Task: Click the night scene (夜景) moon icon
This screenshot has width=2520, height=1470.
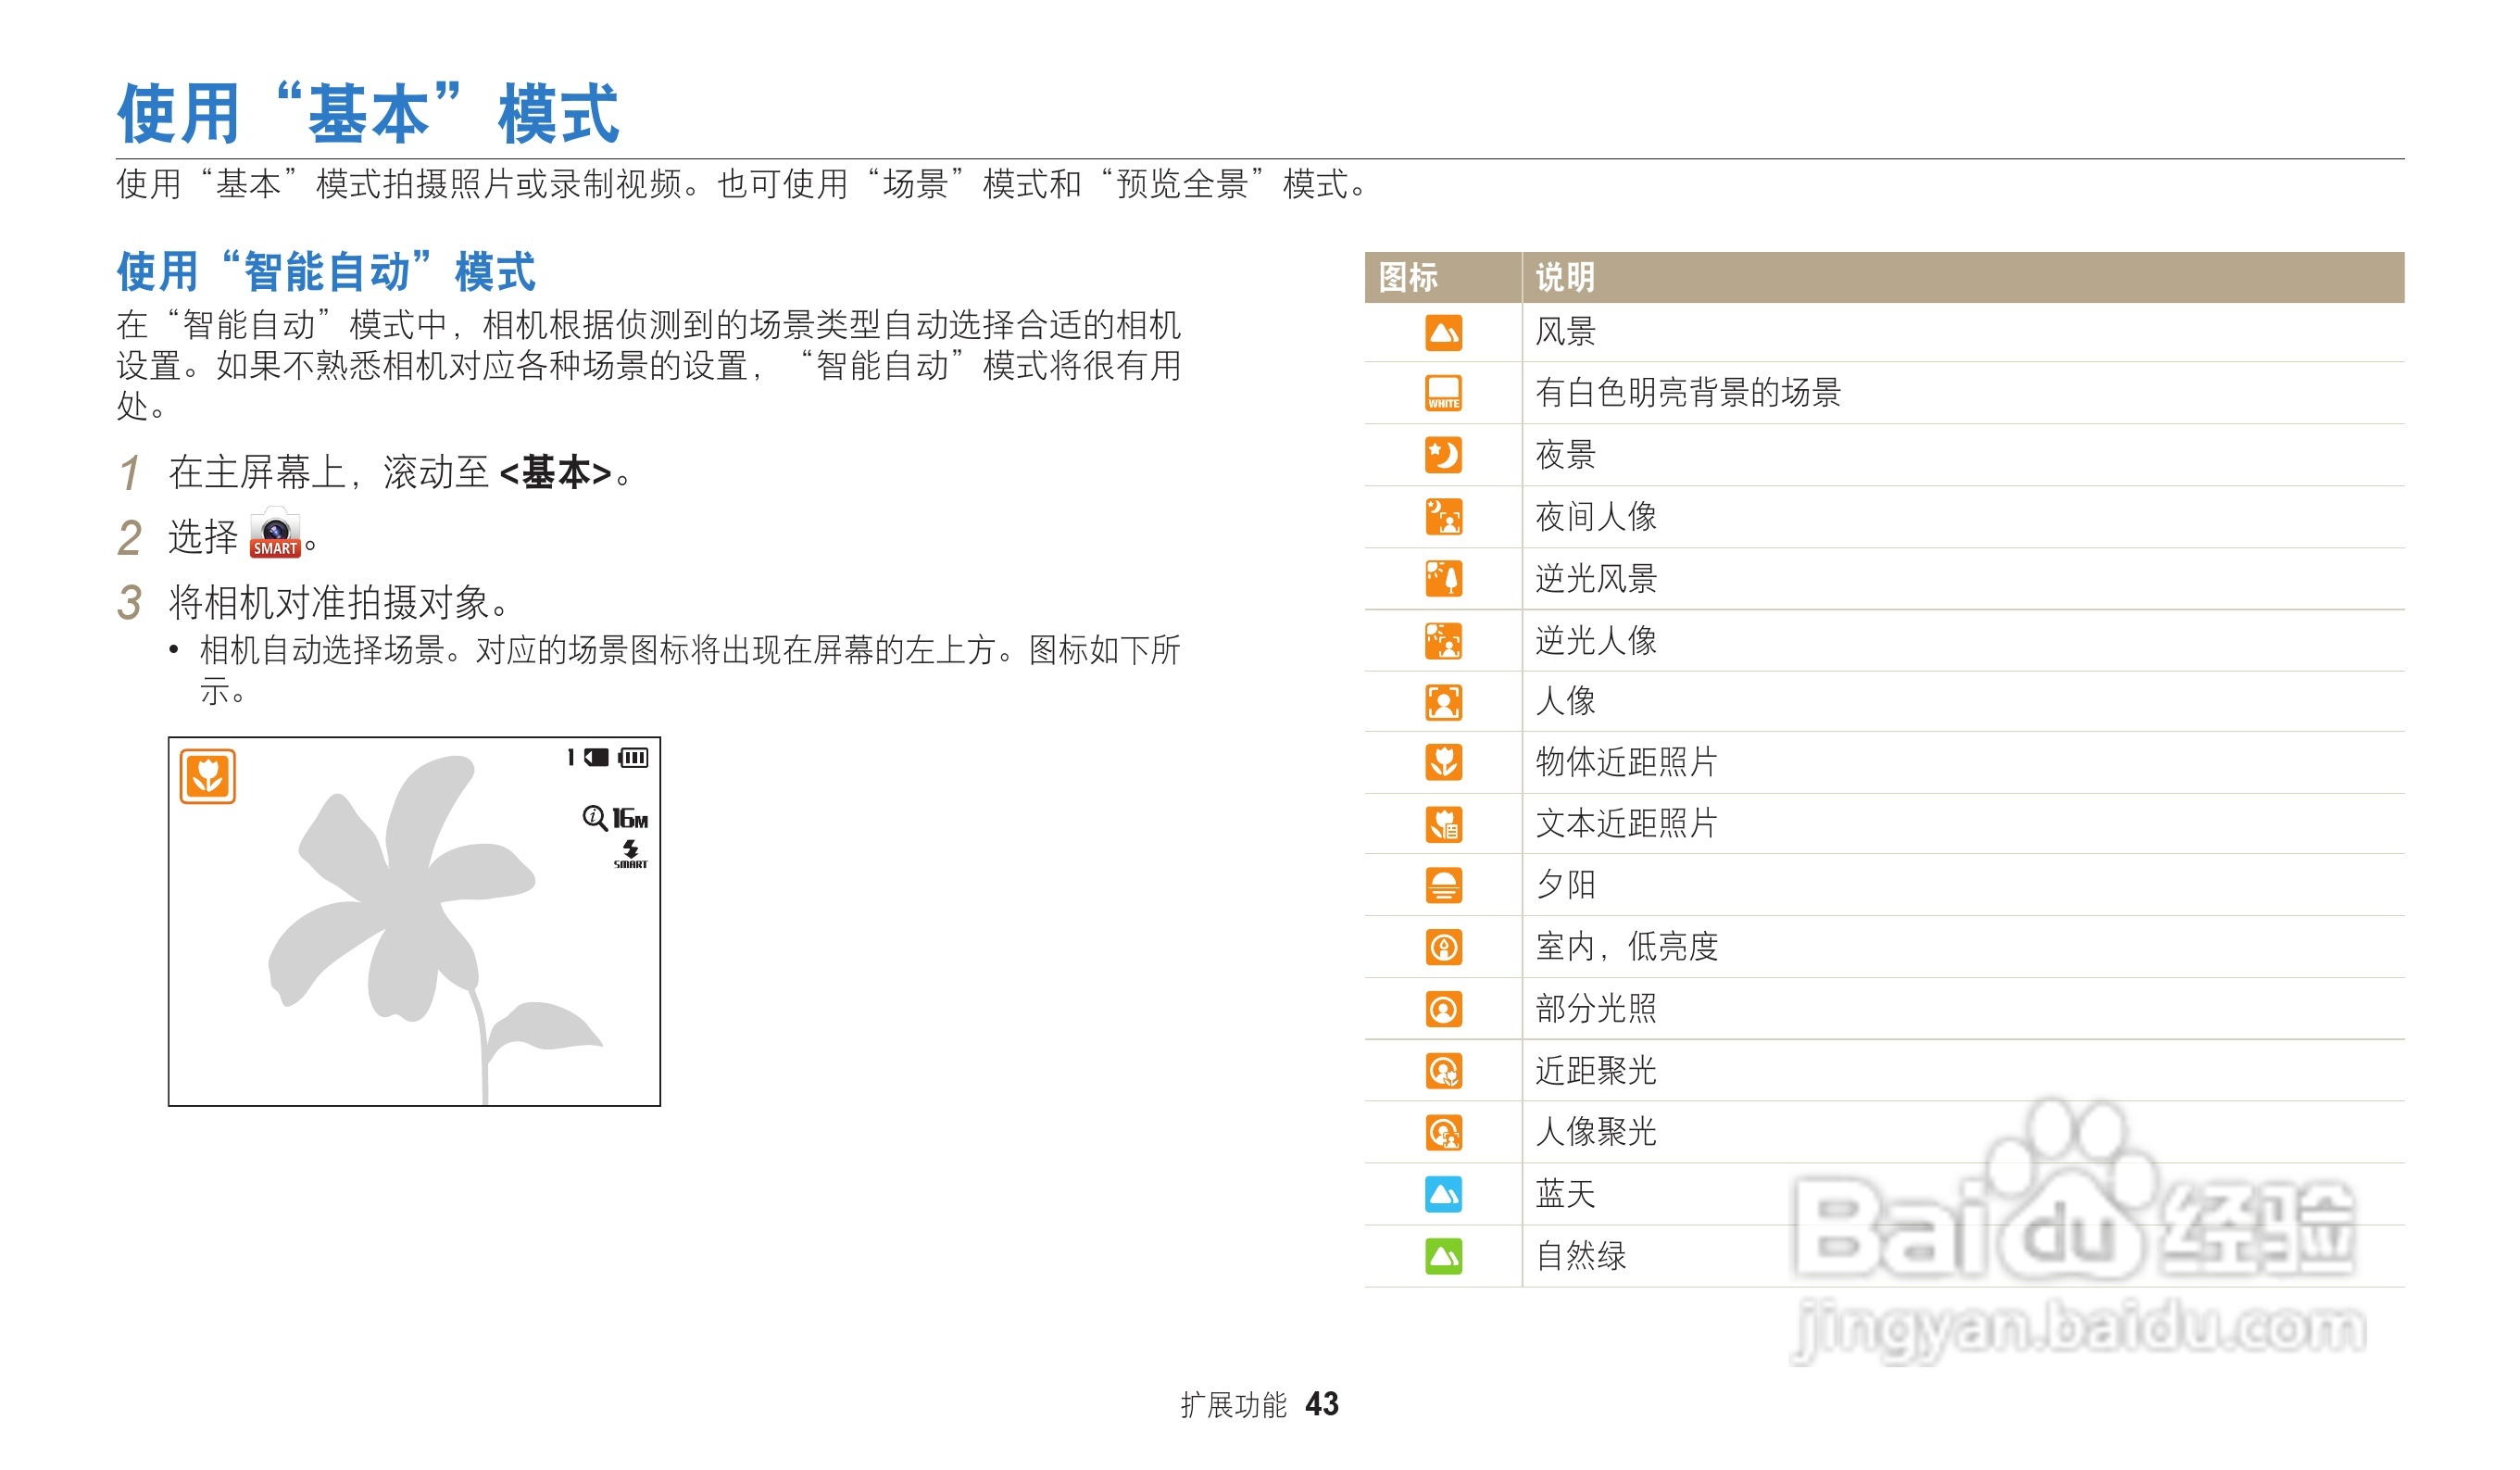Action: coord(1443,456)
